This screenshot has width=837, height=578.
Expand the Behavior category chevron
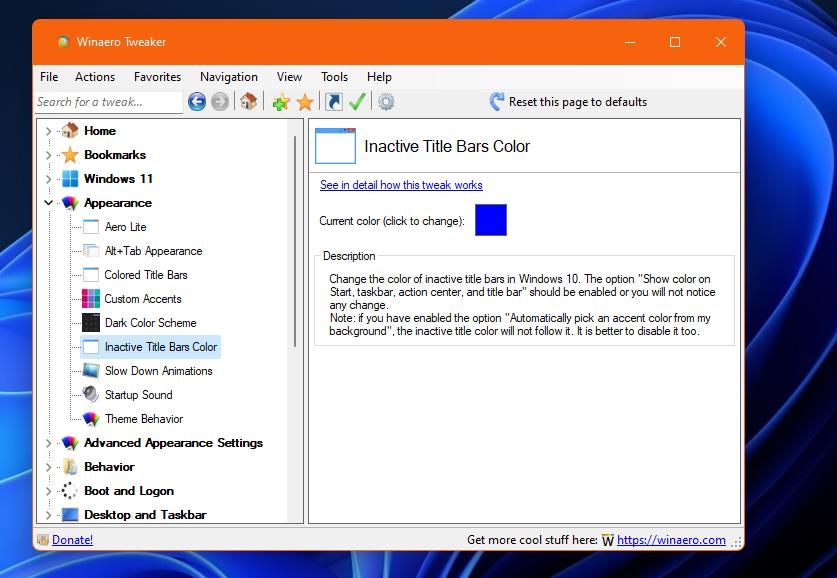point(49,467)
